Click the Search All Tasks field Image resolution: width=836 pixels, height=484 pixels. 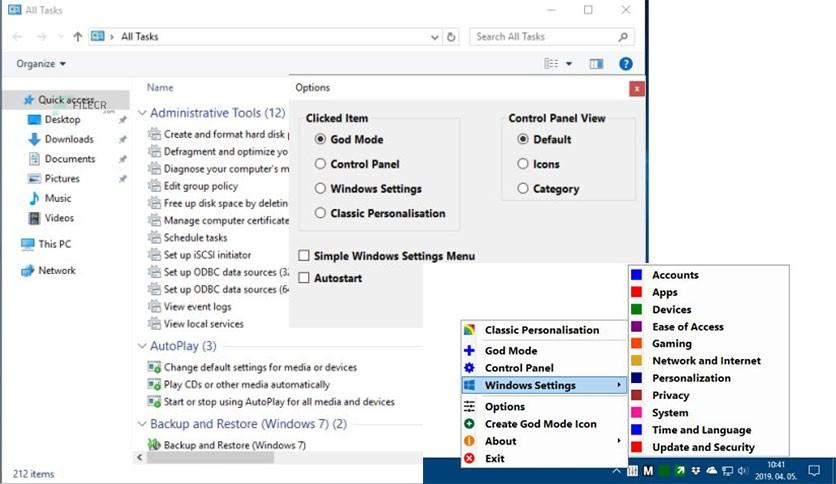pos(552,37)
